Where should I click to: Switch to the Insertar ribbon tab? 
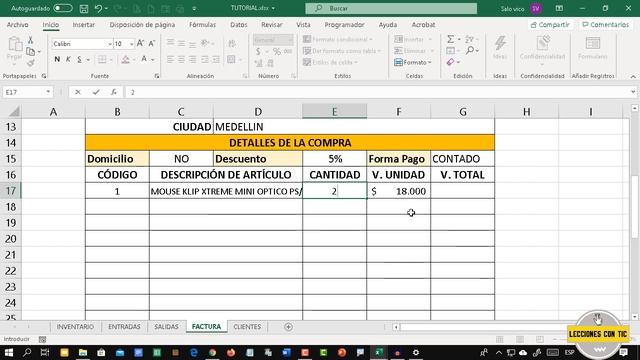pos(84,25)
